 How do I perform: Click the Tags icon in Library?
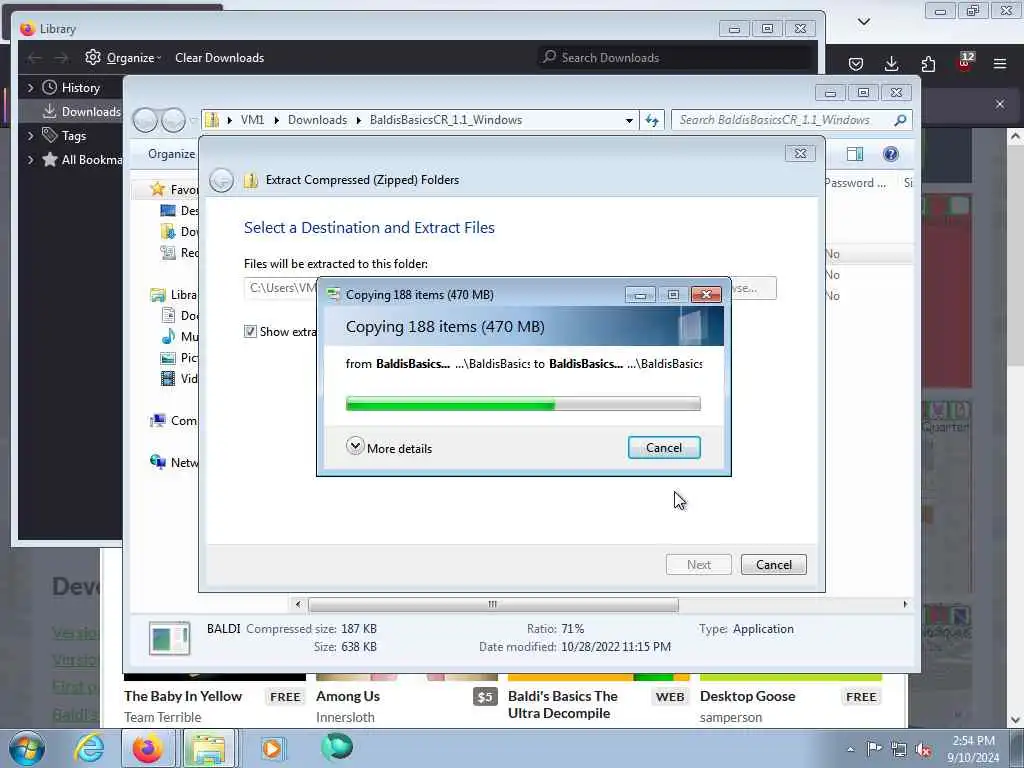click(x=50, y=135)
